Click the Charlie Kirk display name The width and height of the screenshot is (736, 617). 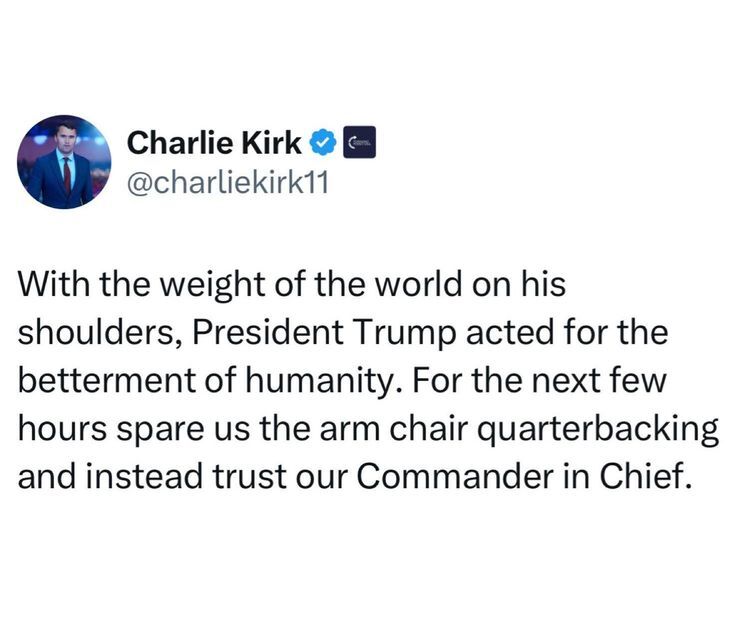coord(214,142)
